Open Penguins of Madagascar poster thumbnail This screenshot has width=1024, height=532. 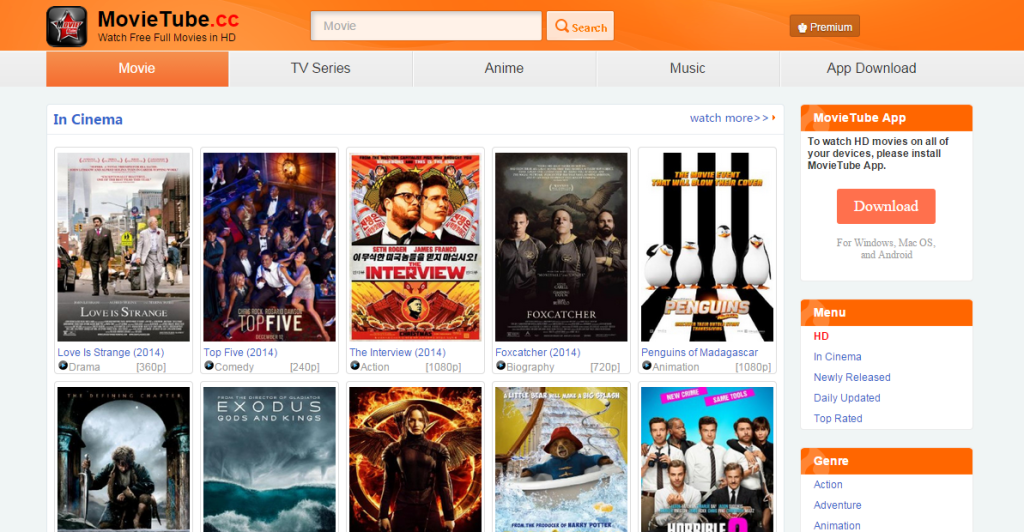click(x=707, y=247)
